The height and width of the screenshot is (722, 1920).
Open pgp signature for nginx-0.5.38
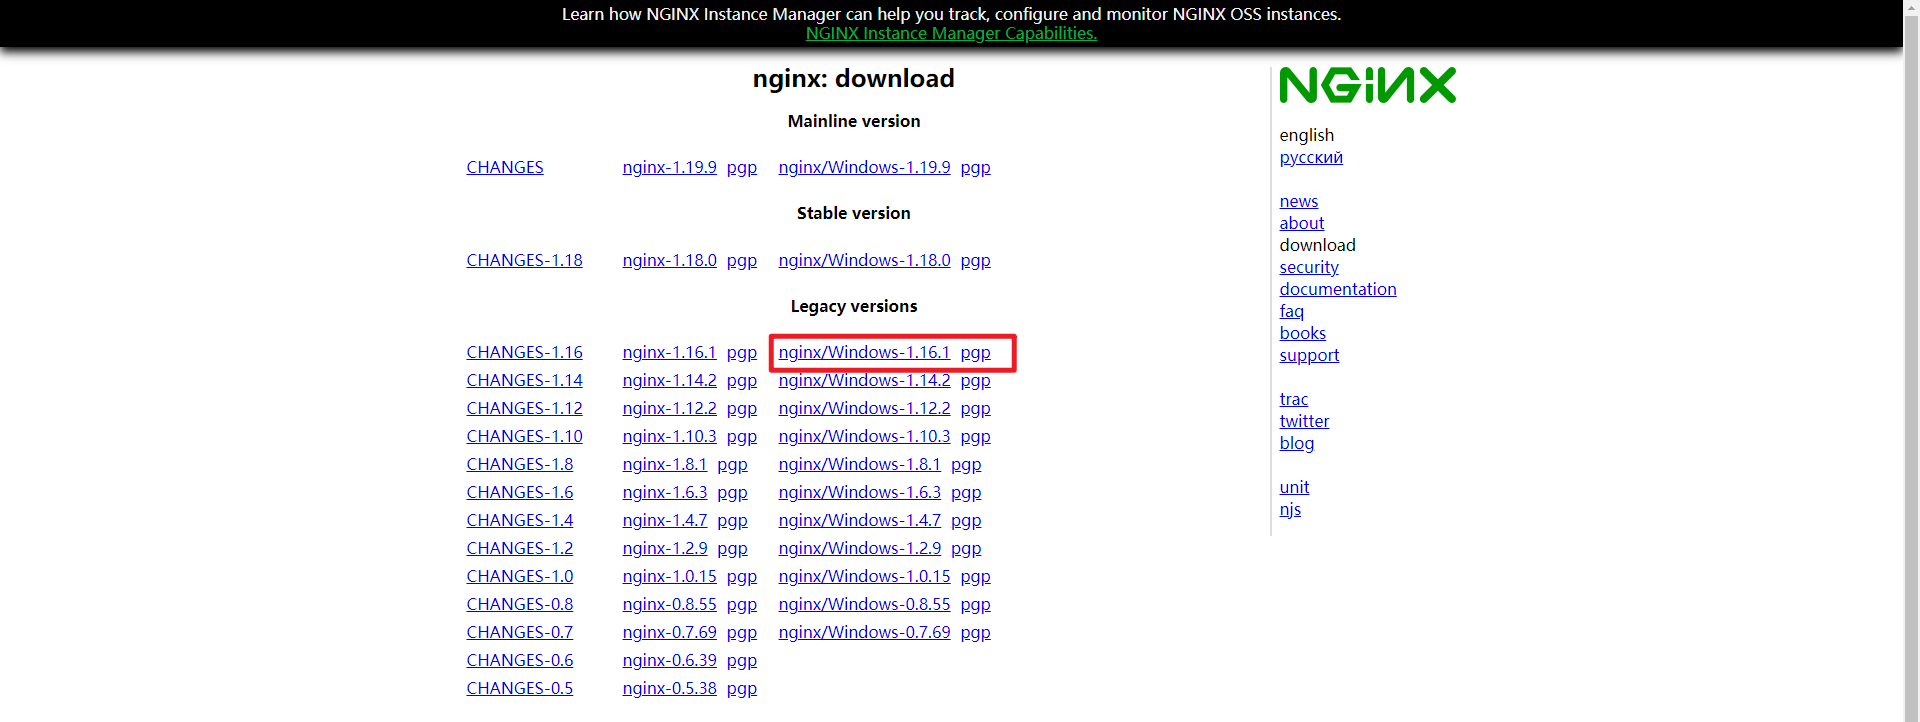pyautogui.click(x=741, y=689)
